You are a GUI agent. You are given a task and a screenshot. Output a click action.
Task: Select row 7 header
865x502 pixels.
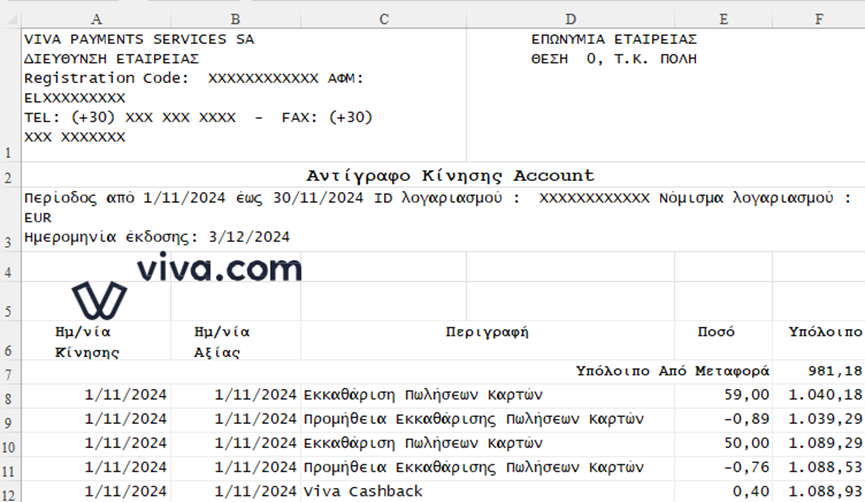tap(10, 372)
